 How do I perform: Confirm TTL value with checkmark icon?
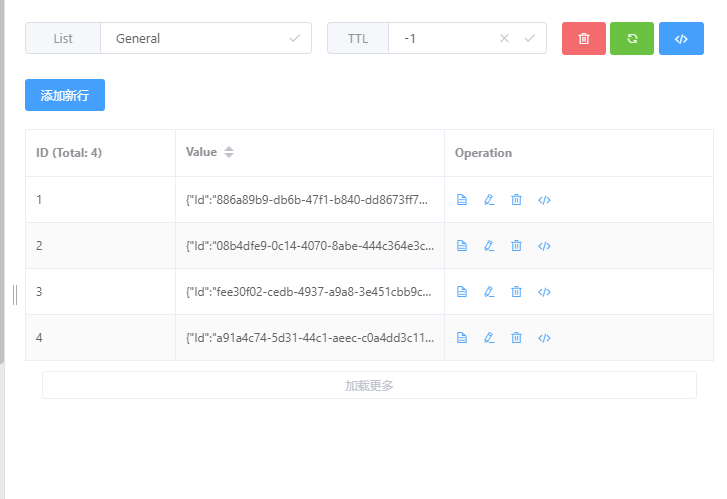coord(529,38)
